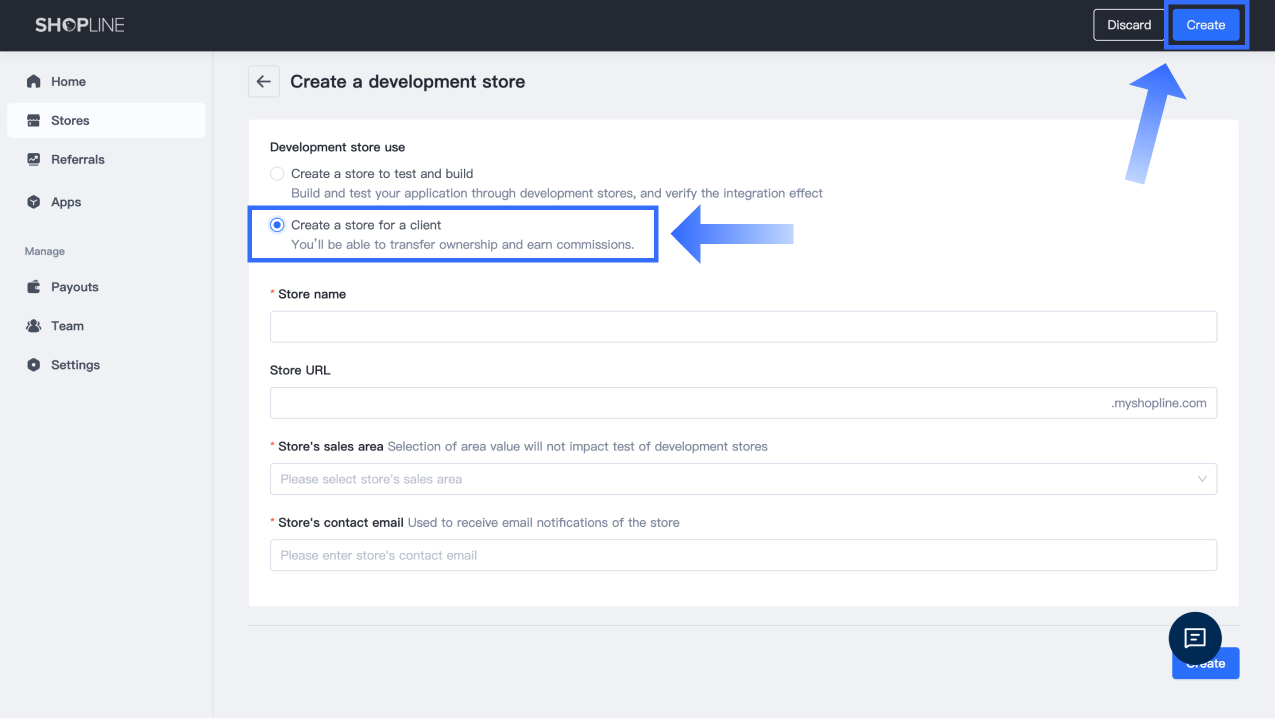
Task: Click the Payouts wallet icon
Action: [x=34, y=287]
